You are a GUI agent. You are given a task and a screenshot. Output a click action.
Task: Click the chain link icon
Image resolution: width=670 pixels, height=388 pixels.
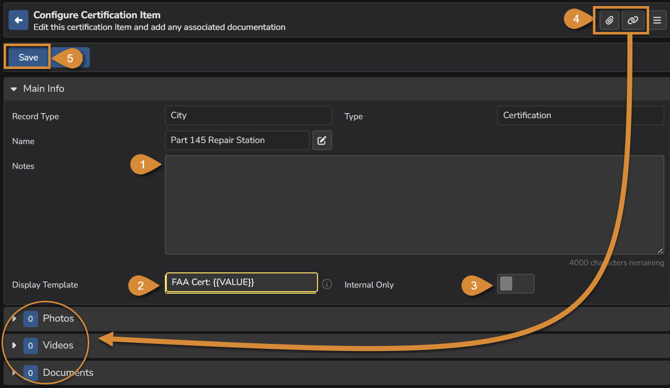coord(633,20)
